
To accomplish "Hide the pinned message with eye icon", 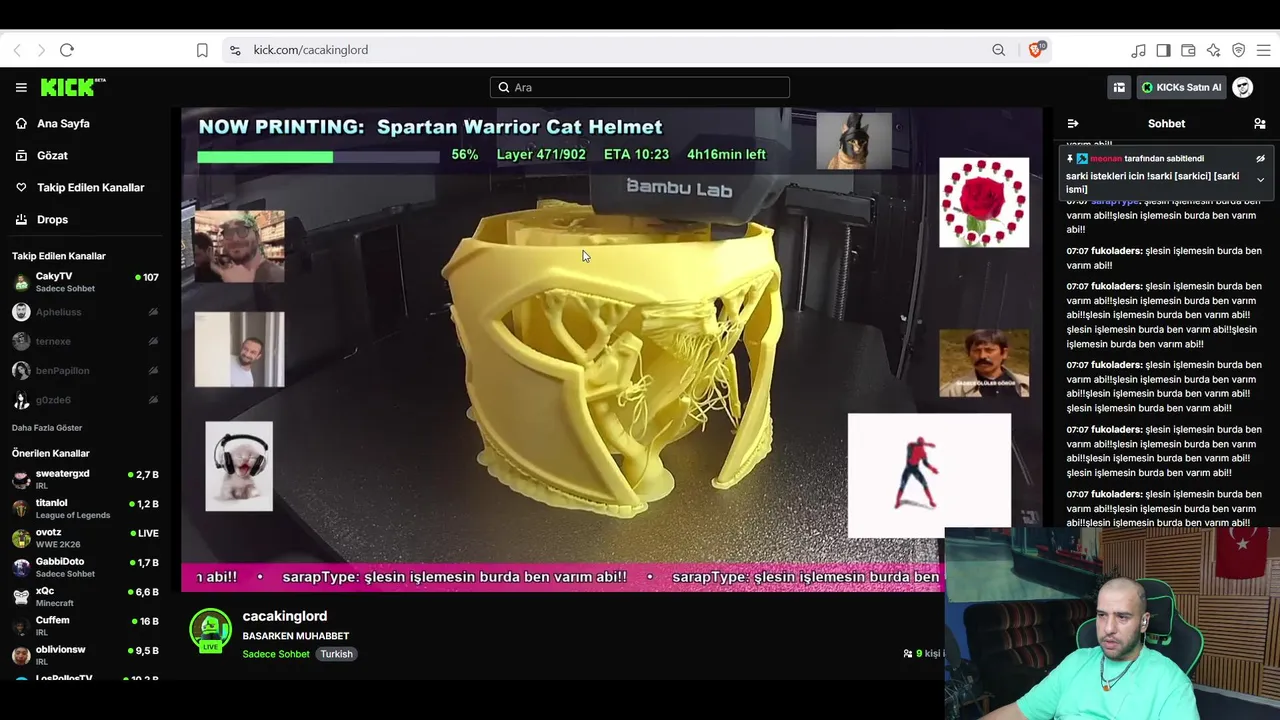I will click(x=1260, y=158).
